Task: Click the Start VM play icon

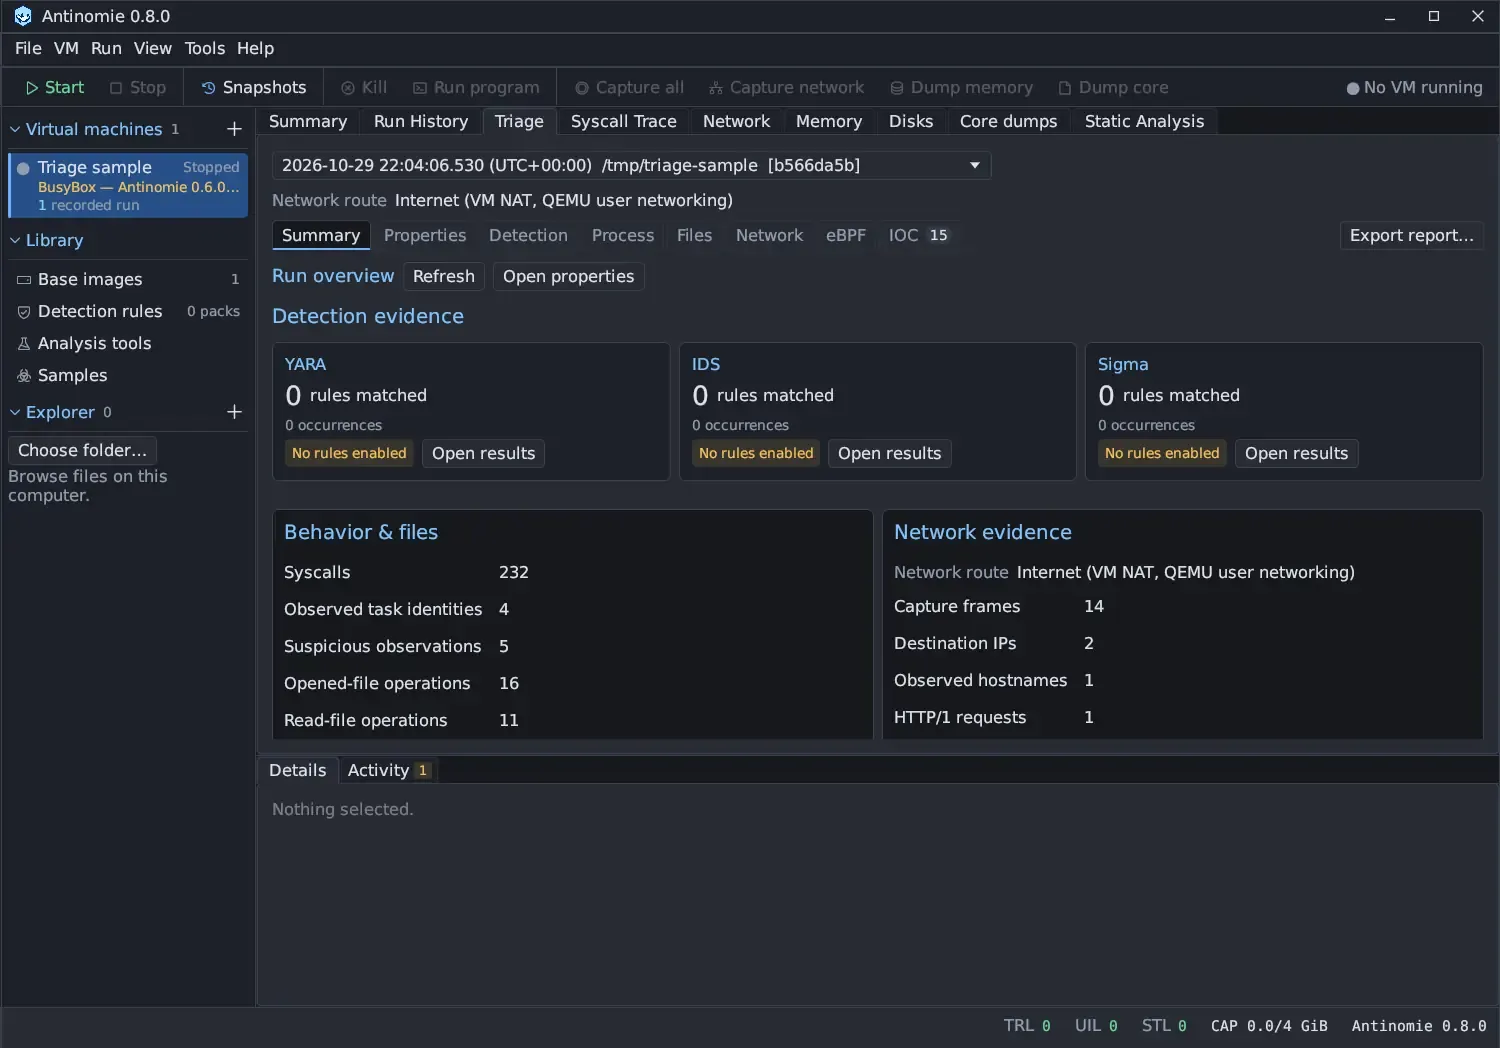Action: 32,88
